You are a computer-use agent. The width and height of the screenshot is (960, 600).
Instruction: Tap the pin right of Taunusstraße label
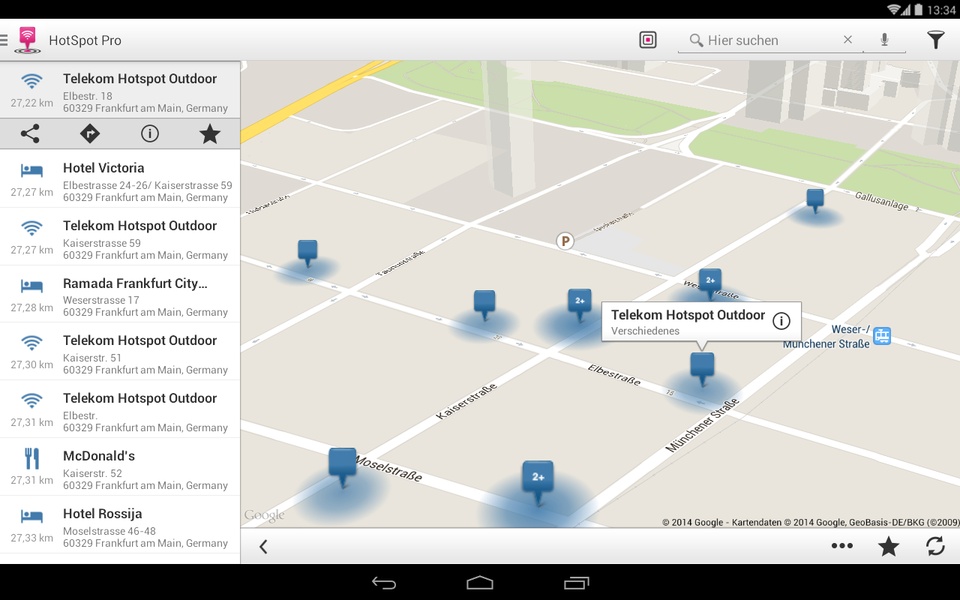pyautogui.click(x=484, y=305)
